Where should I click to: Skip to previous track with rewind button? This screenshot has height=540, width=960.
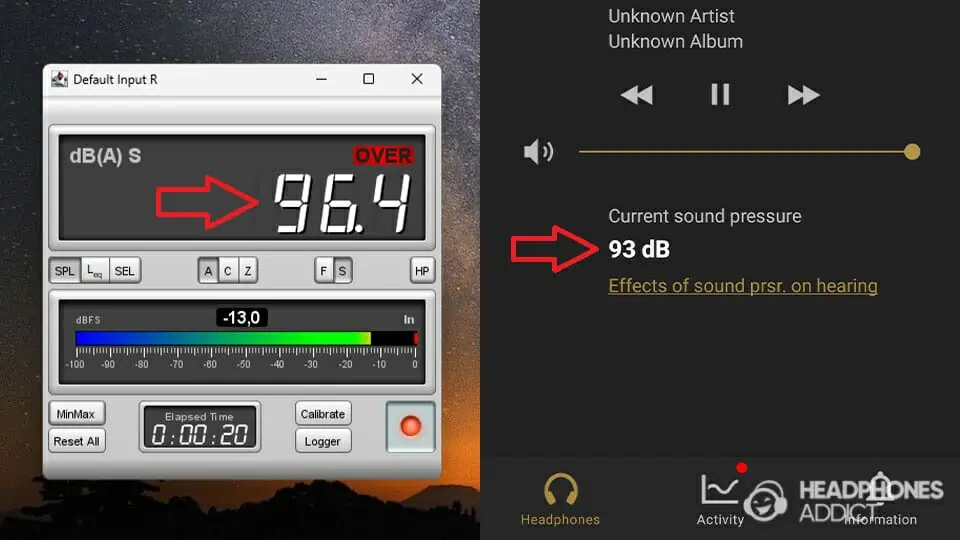click(637, 95)
